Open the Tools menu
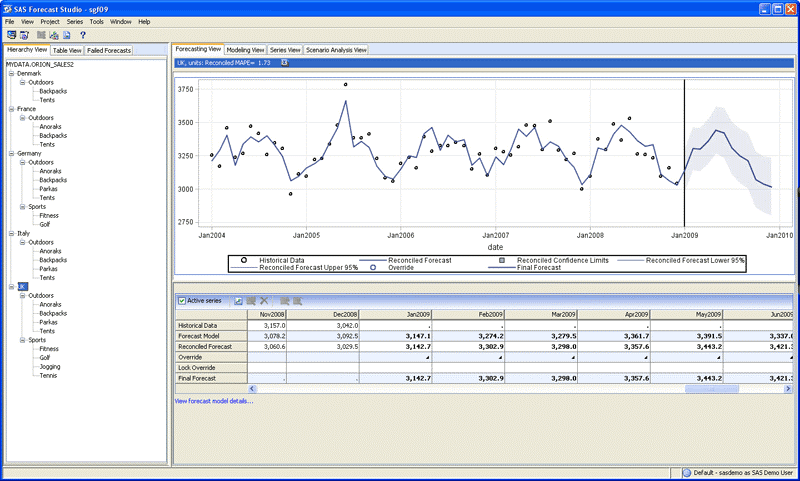Viewport: 800px width, 481px height. [x=96, y=21]
